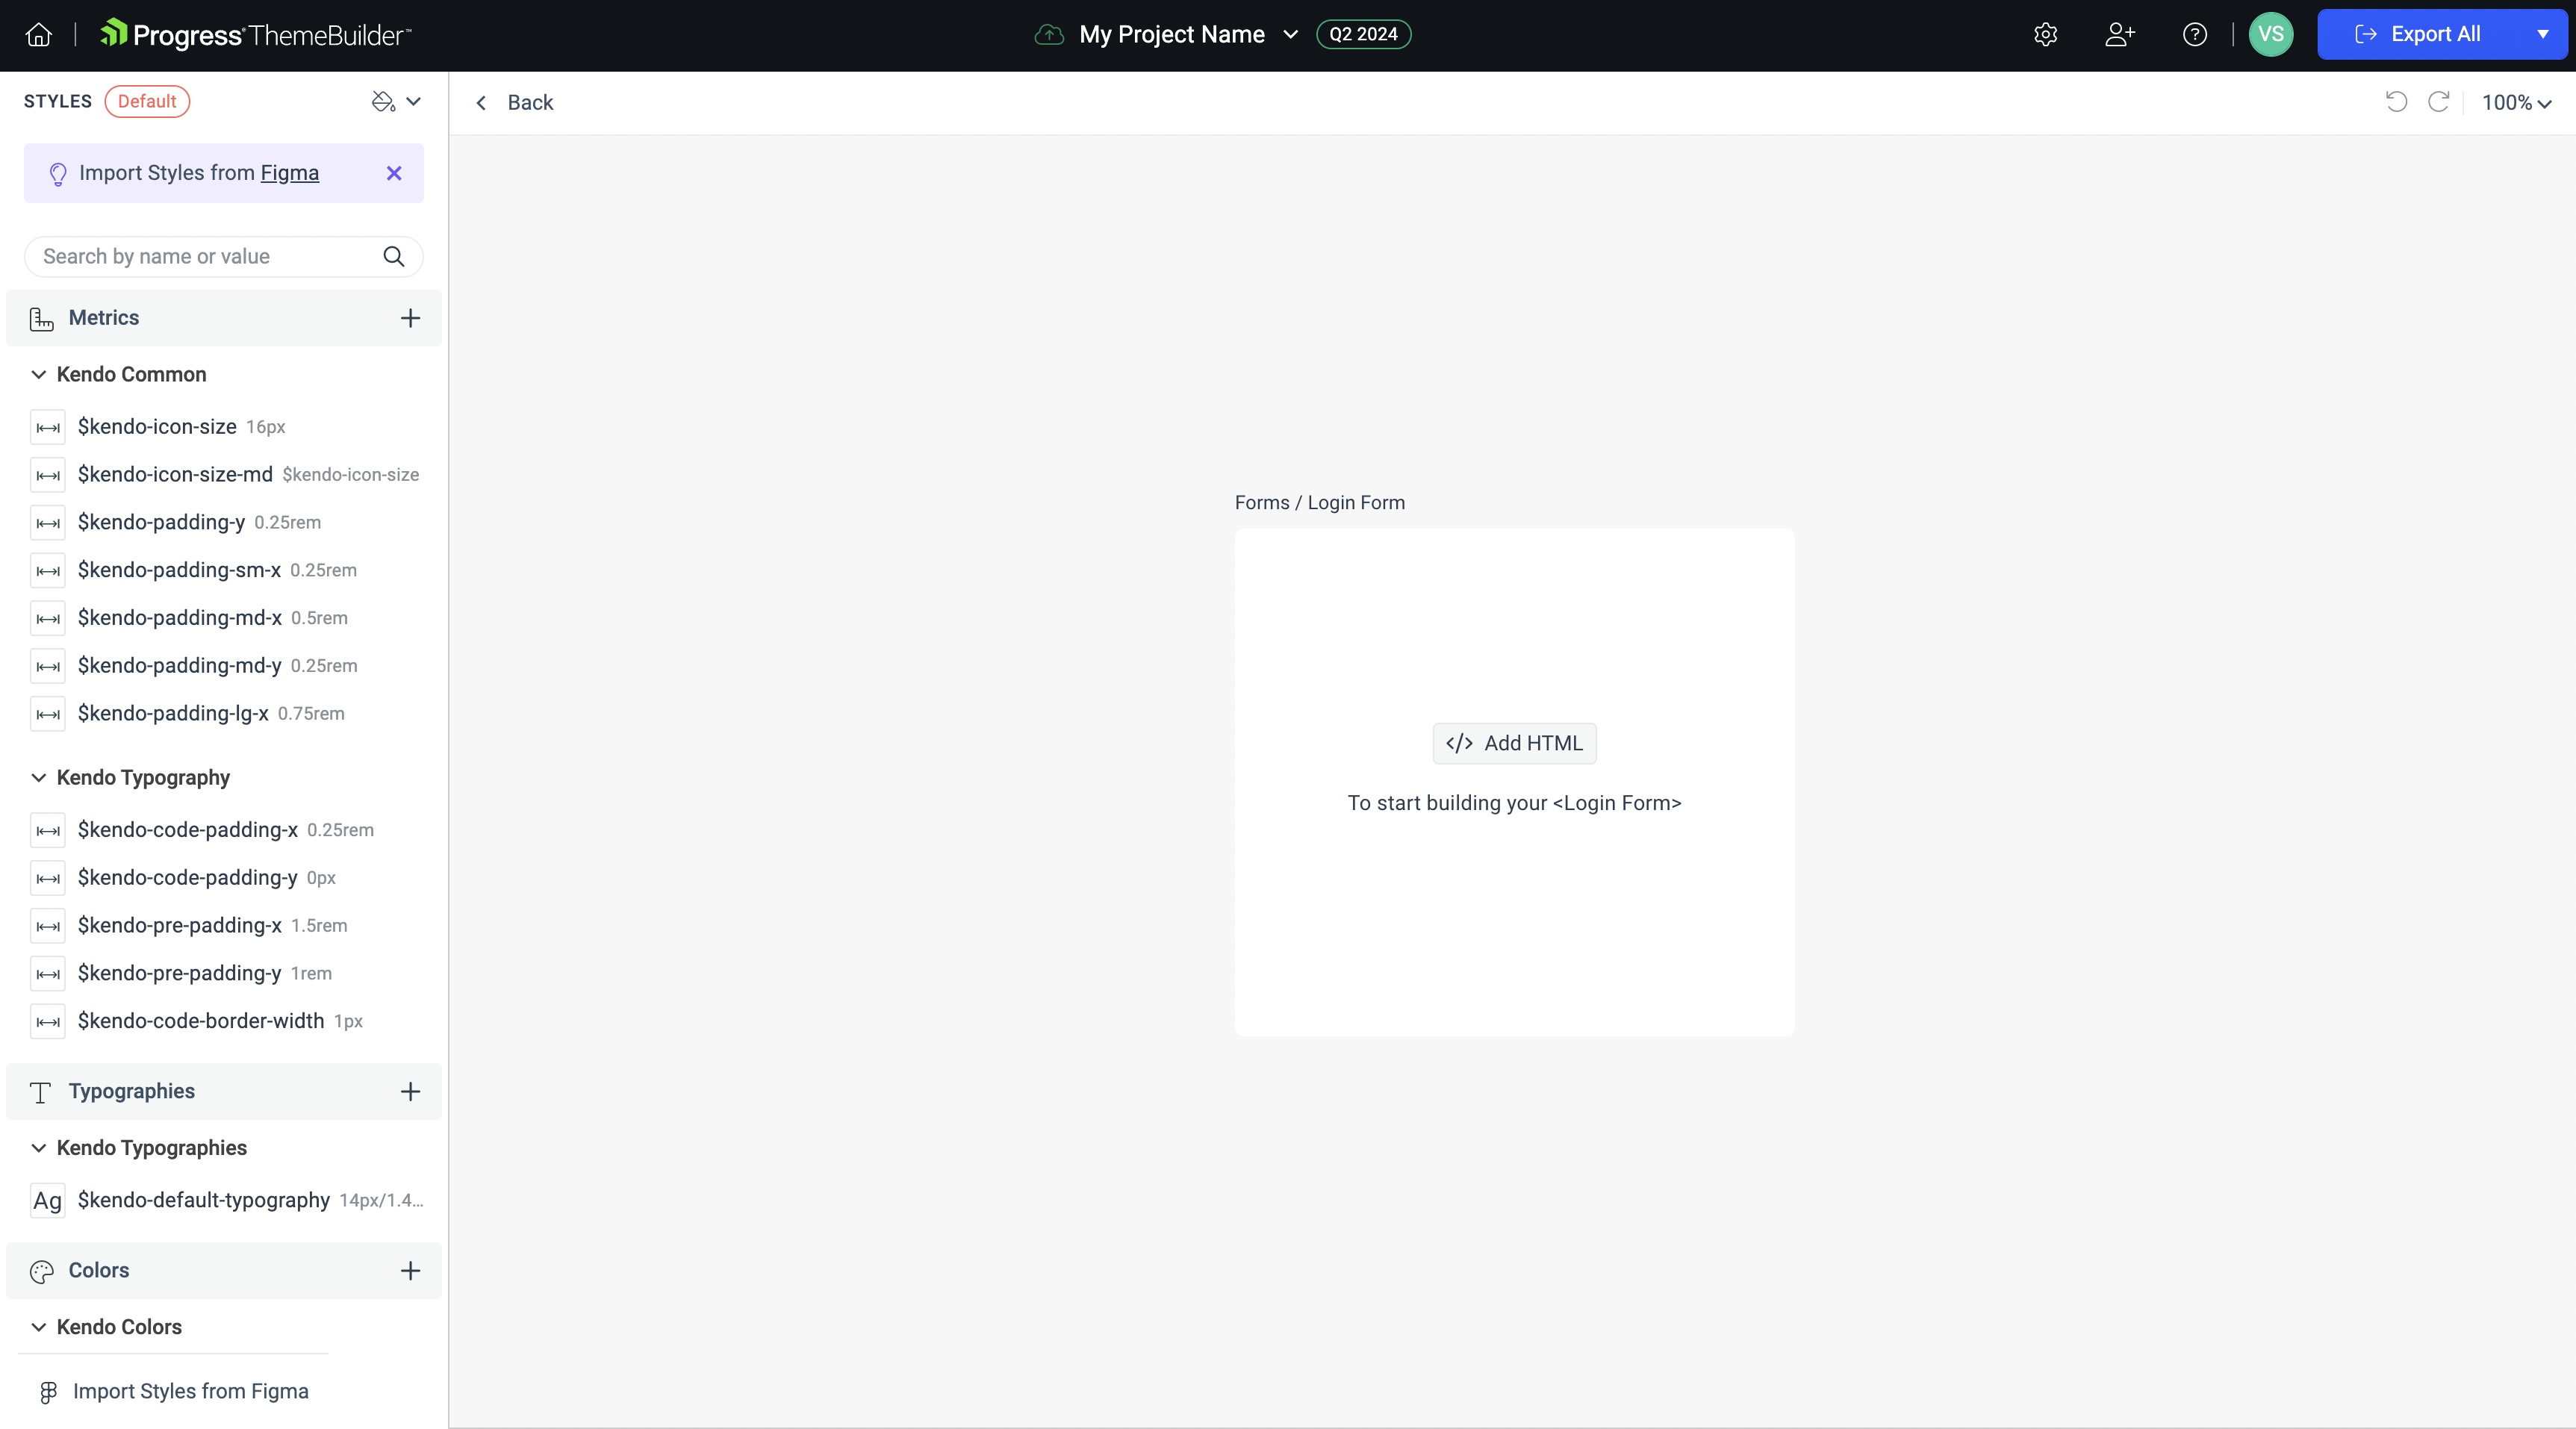Click the palette icon beside Colors

tap(41, 1272)
